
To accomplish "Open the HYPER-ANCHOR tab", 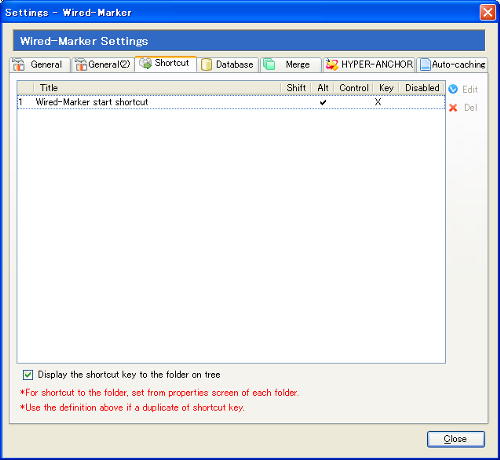I will 369,65.
